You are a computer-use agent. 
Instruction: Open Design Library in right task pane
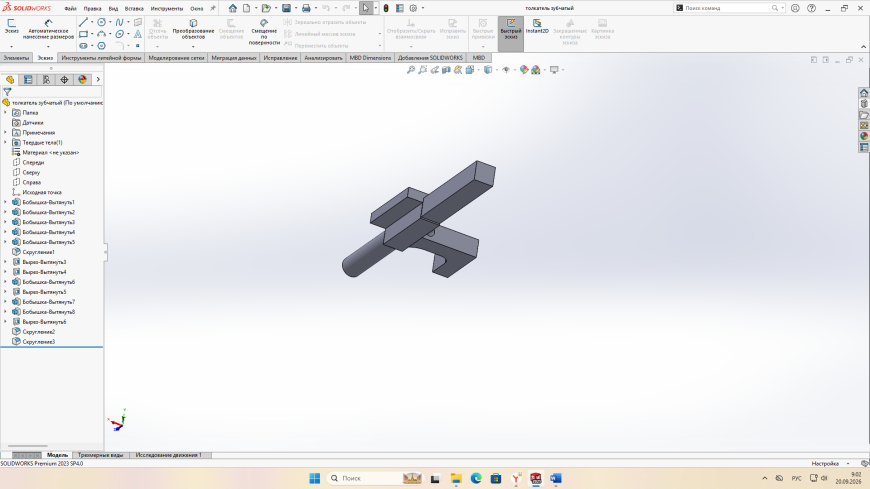pyautogui.click(x=864, y=104)
